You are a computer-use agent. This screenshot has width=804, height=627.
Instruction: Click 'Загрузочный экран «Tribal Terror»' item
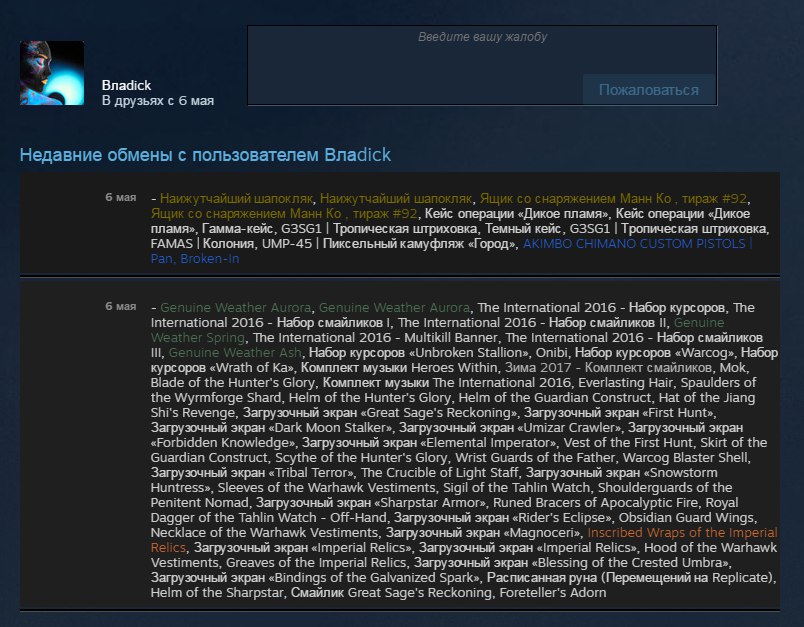(x=252, y=473)
